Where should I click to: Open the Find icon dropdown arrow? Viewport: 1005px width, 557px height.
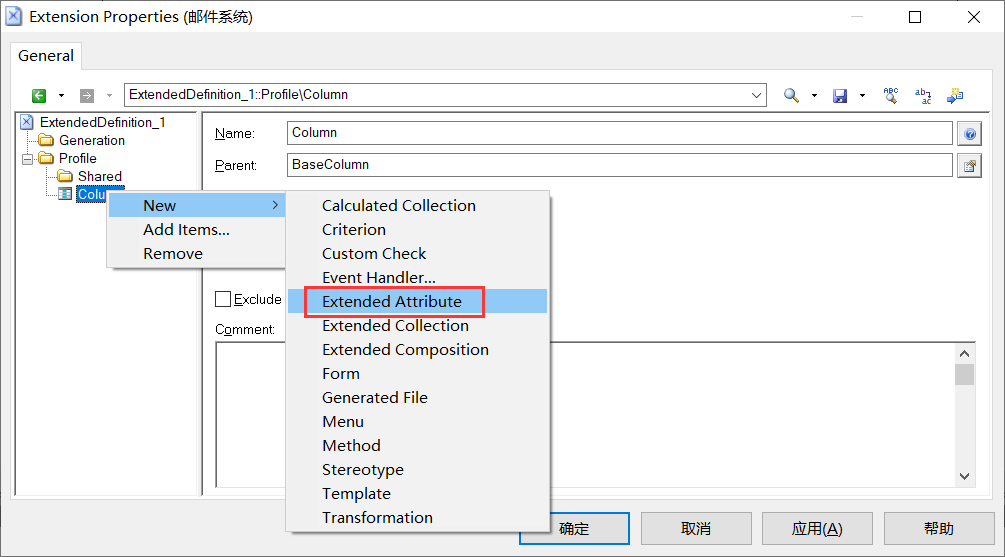click(x=814, y=96)
